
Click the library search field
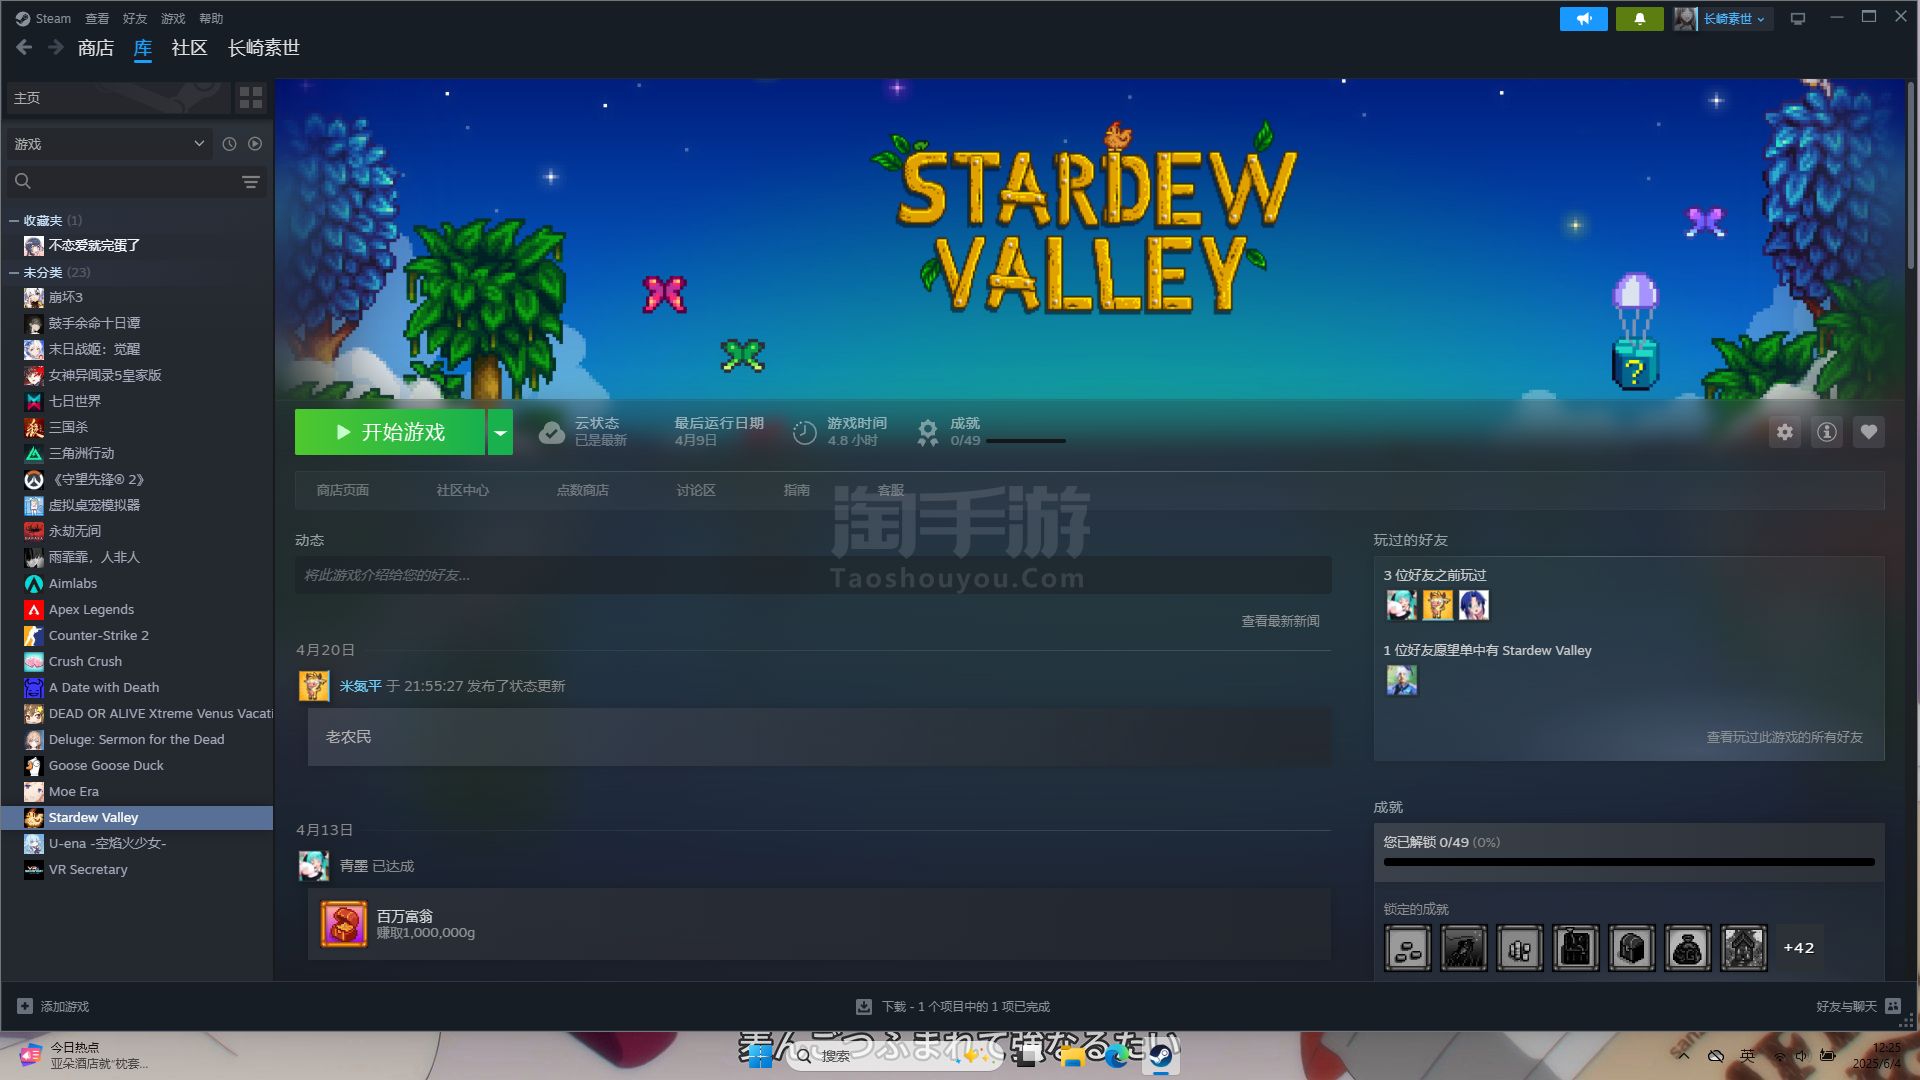(x=124, y=181)
